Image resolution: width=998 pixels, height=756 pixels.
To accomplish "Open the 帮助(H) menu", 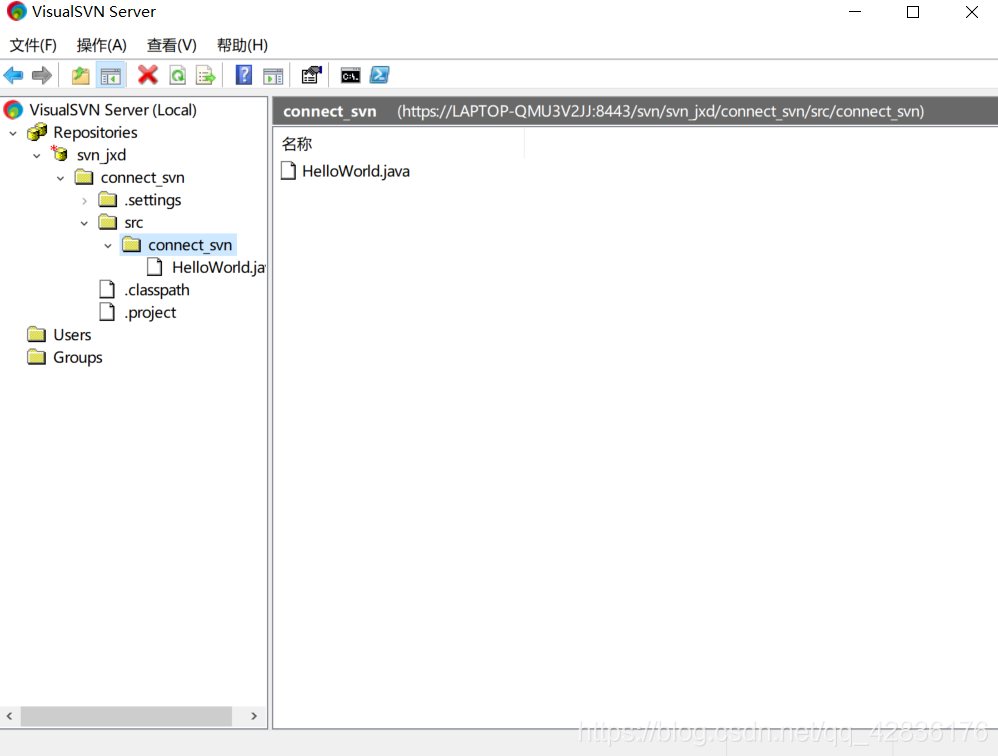I will tap(242, 45).
